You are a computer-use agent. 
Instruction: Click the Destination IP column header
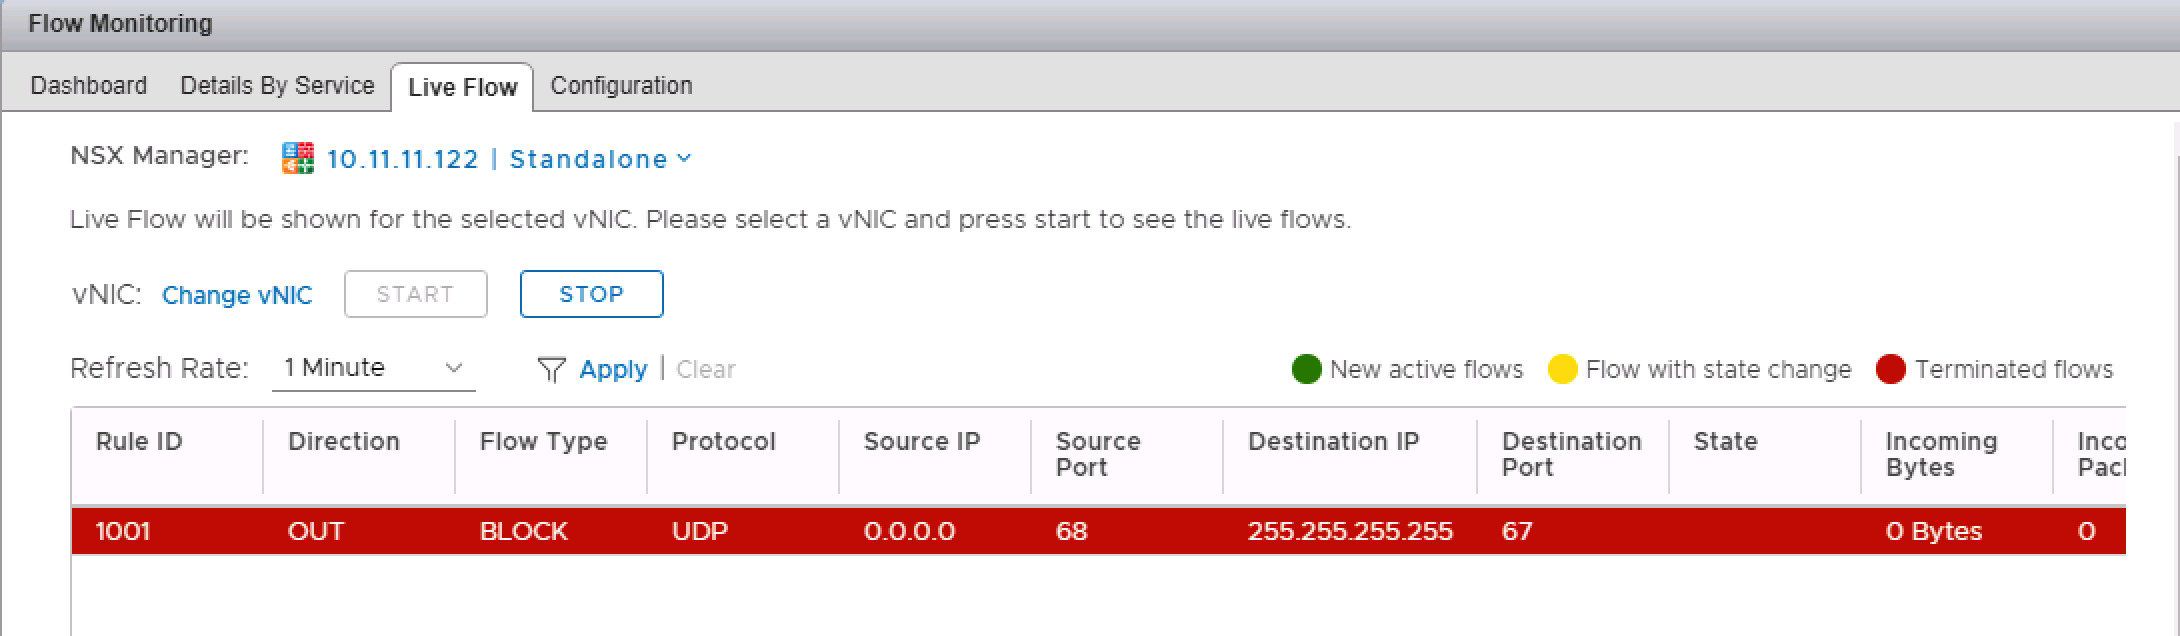1333,442
